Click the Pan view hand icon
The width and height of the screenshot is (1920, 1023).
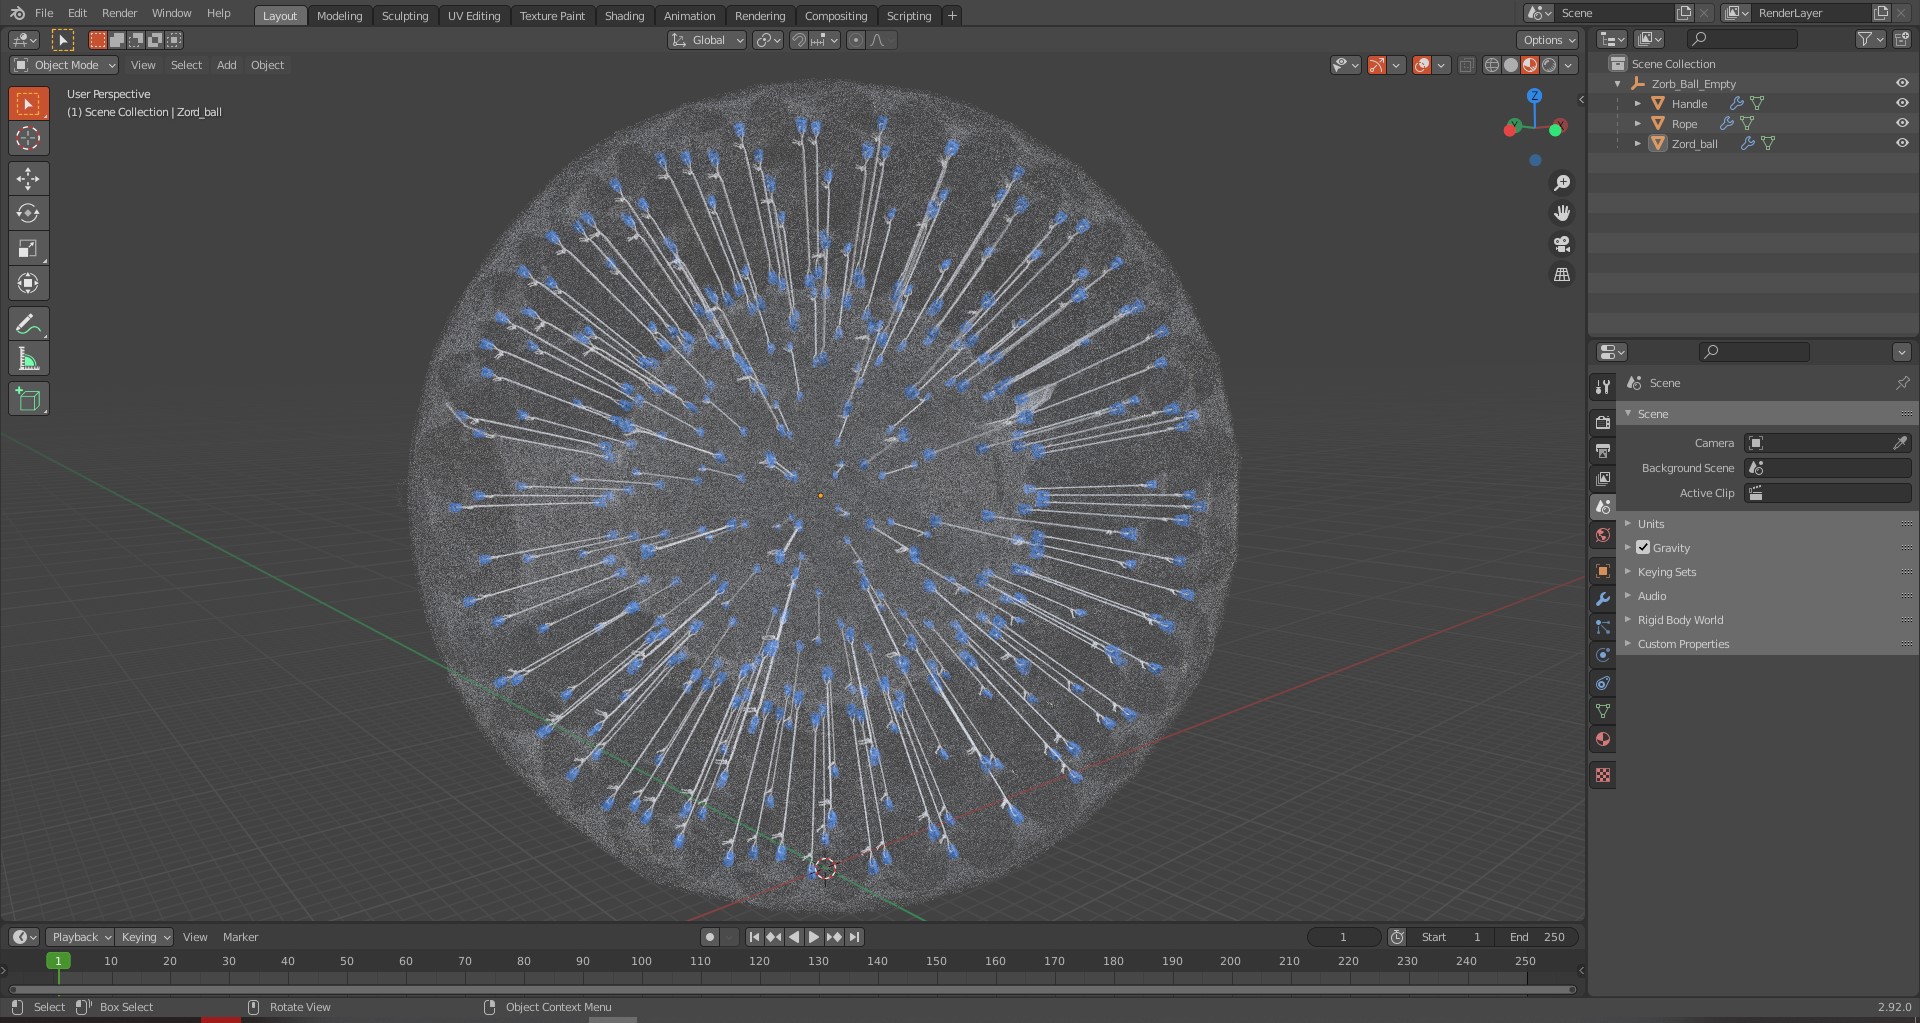click(1561, 213)
